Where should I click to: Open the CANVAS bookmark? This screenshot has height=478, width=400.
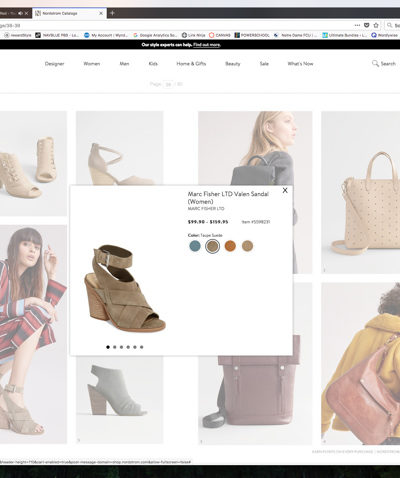(220, 35)
